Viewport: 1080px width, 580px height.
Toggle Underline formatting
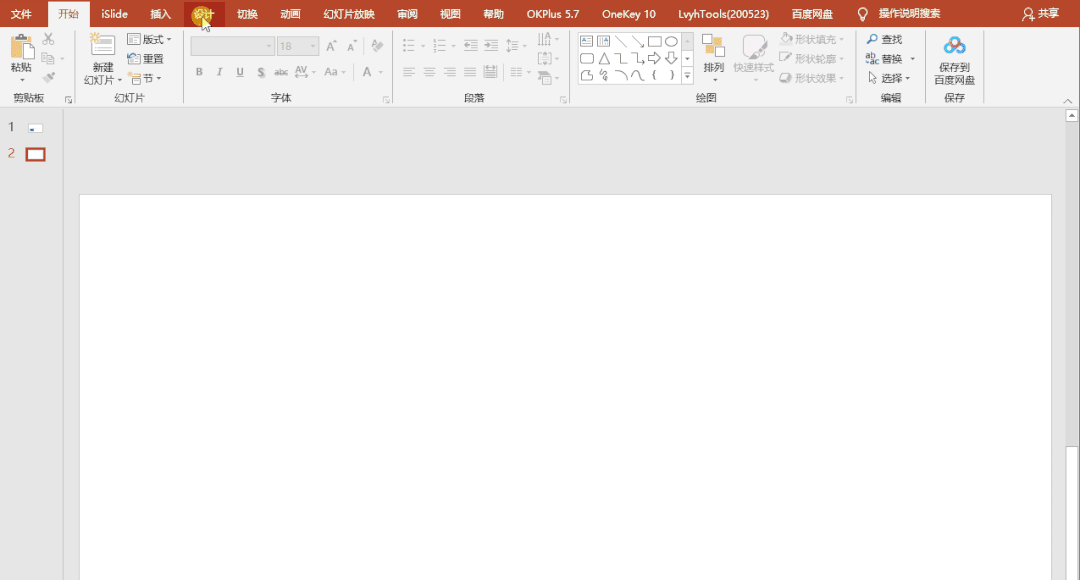click(x=240, y=72)
